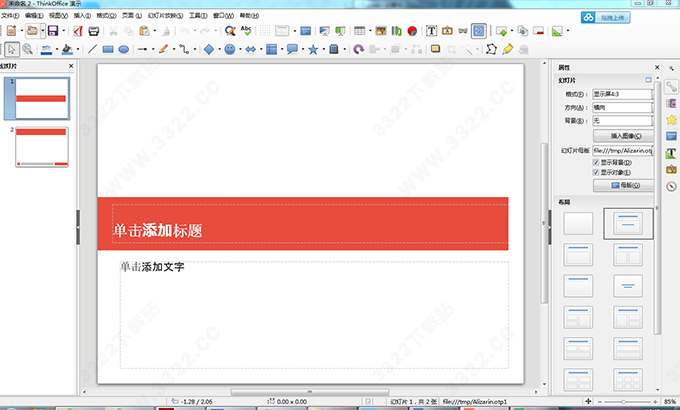680x410 pixels.
Task: Select the Zoom magnifier tool
Action: (x=27, y=49)
